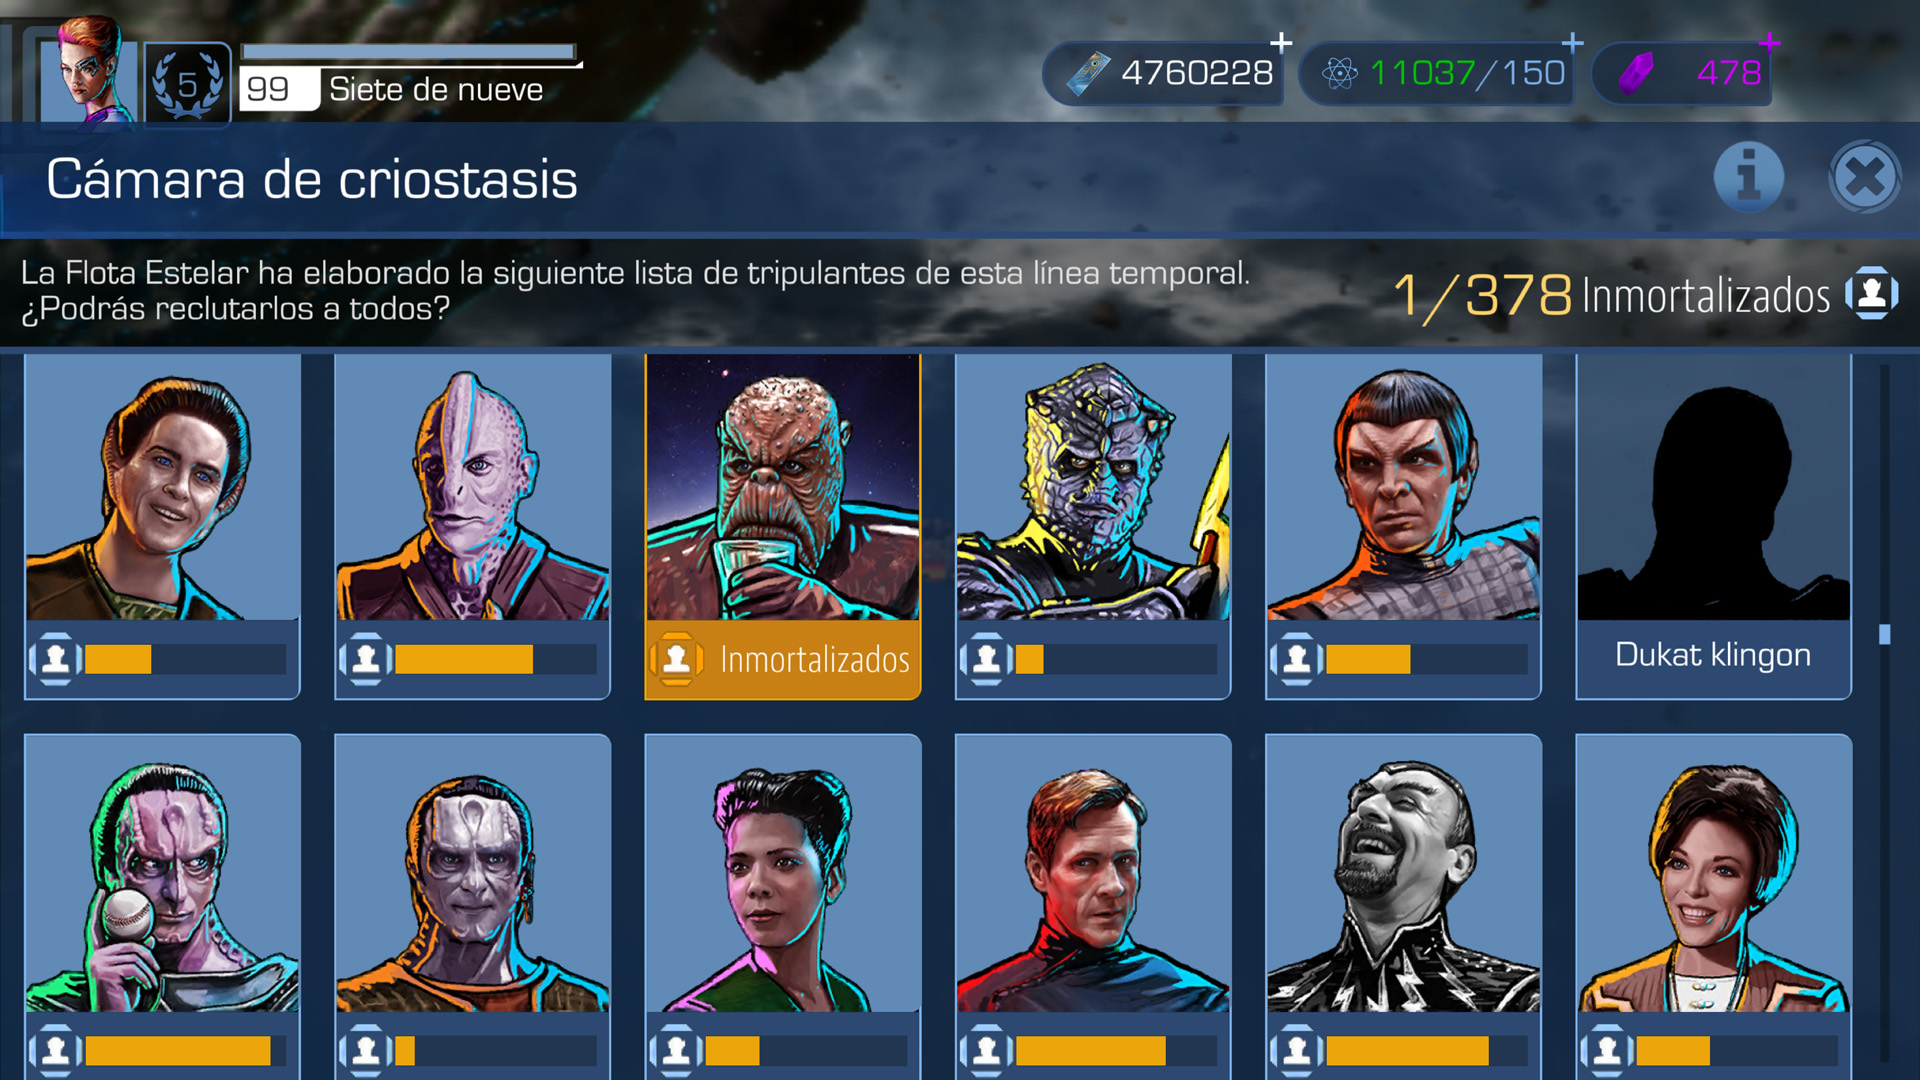Viewport: 1920px width, 1080px height.
Task: Add chronitons with the plus icon
Action: coord(1572,43)
